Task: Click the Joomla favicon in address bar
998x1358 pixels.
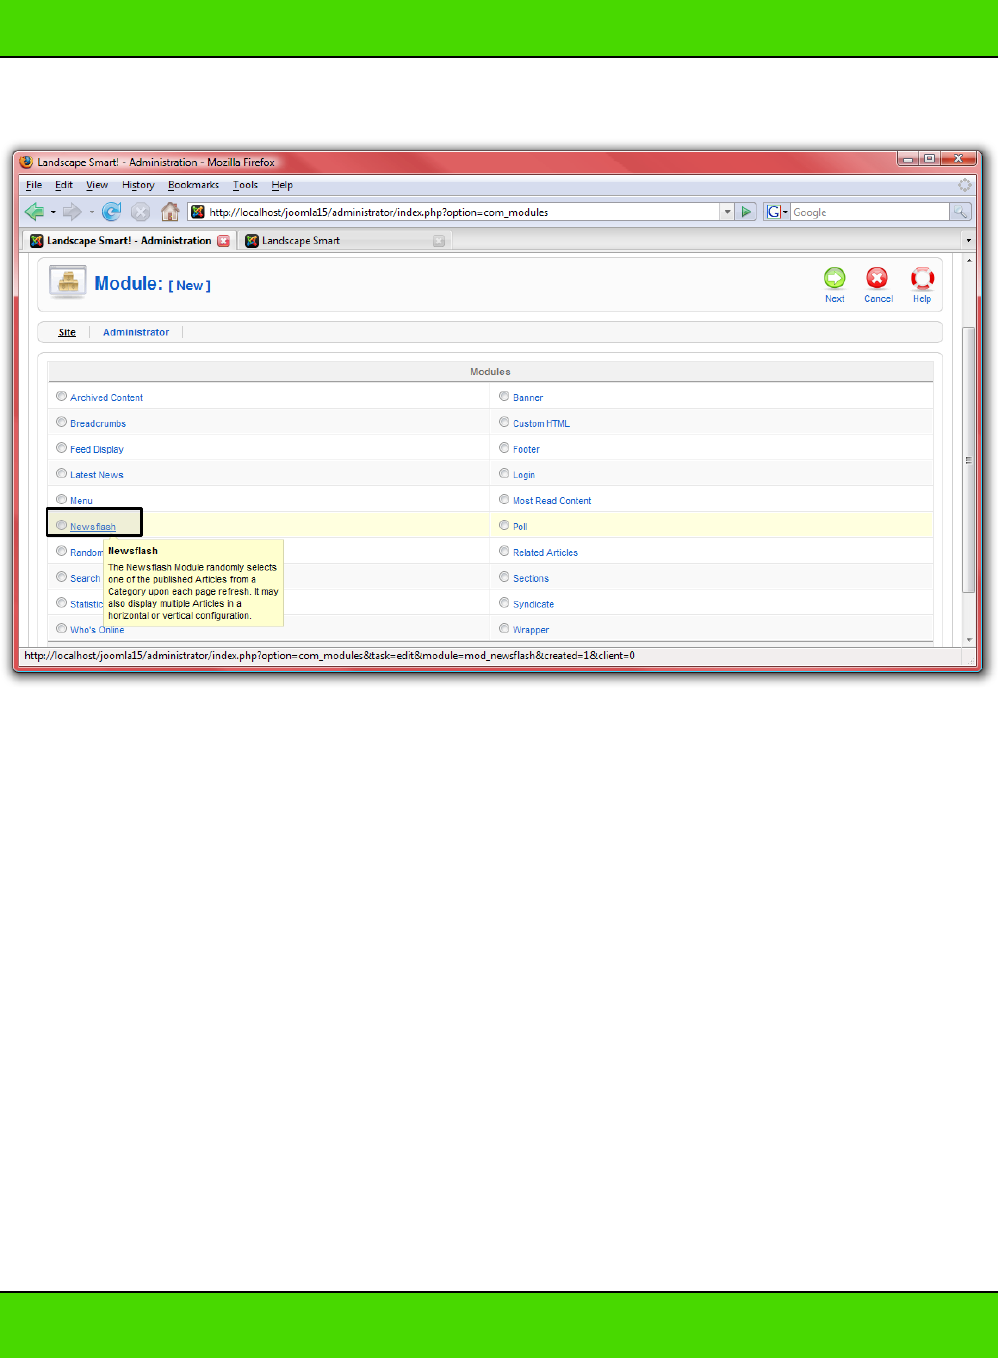Action: point(198,212)
